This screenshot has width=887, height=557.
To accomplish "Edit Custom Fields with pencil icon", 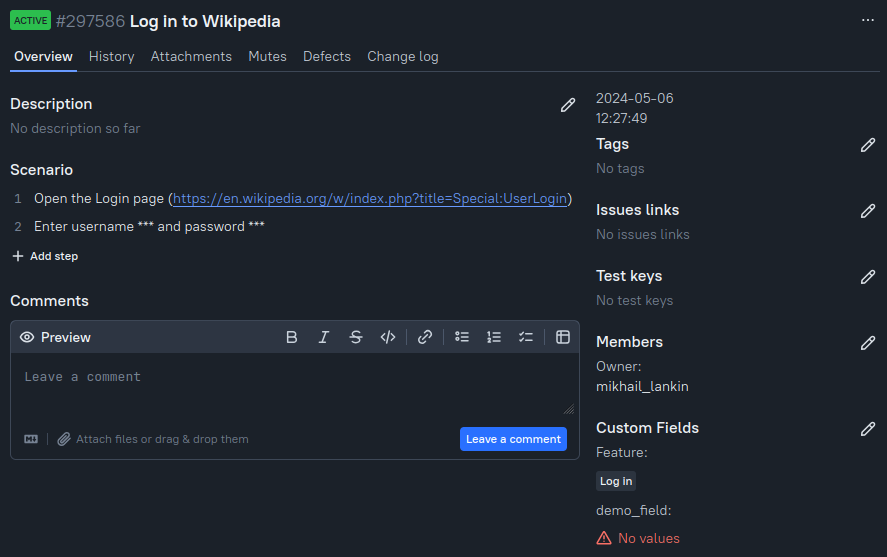I will pos(868,429).
